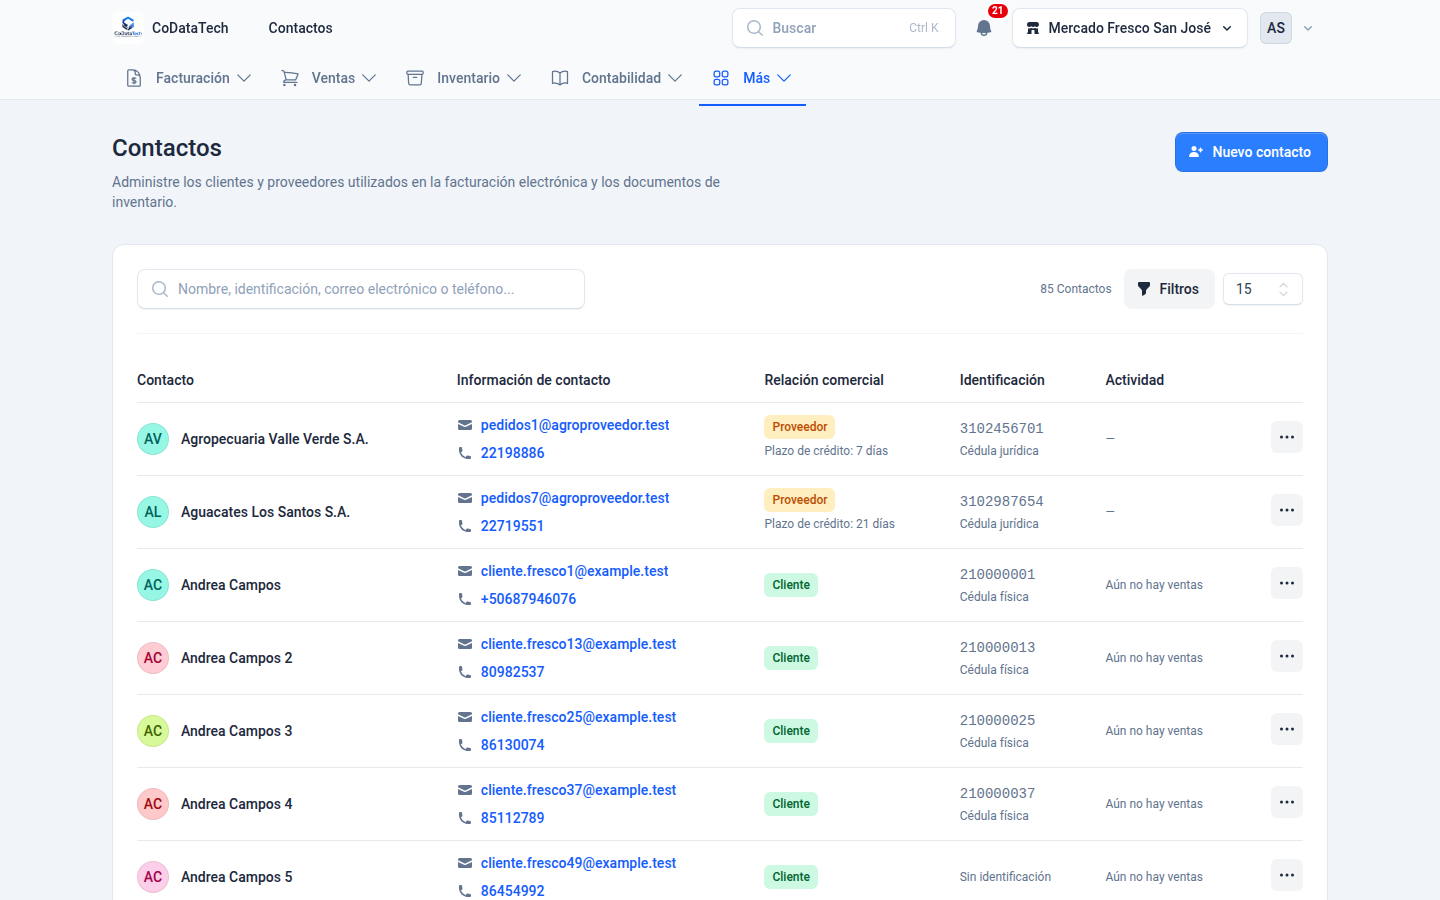Open actions menu for Agropecuaria Valle Verde S.A.
The width and height of the screenshot is (1440, 900).
tap(1287, 437)
